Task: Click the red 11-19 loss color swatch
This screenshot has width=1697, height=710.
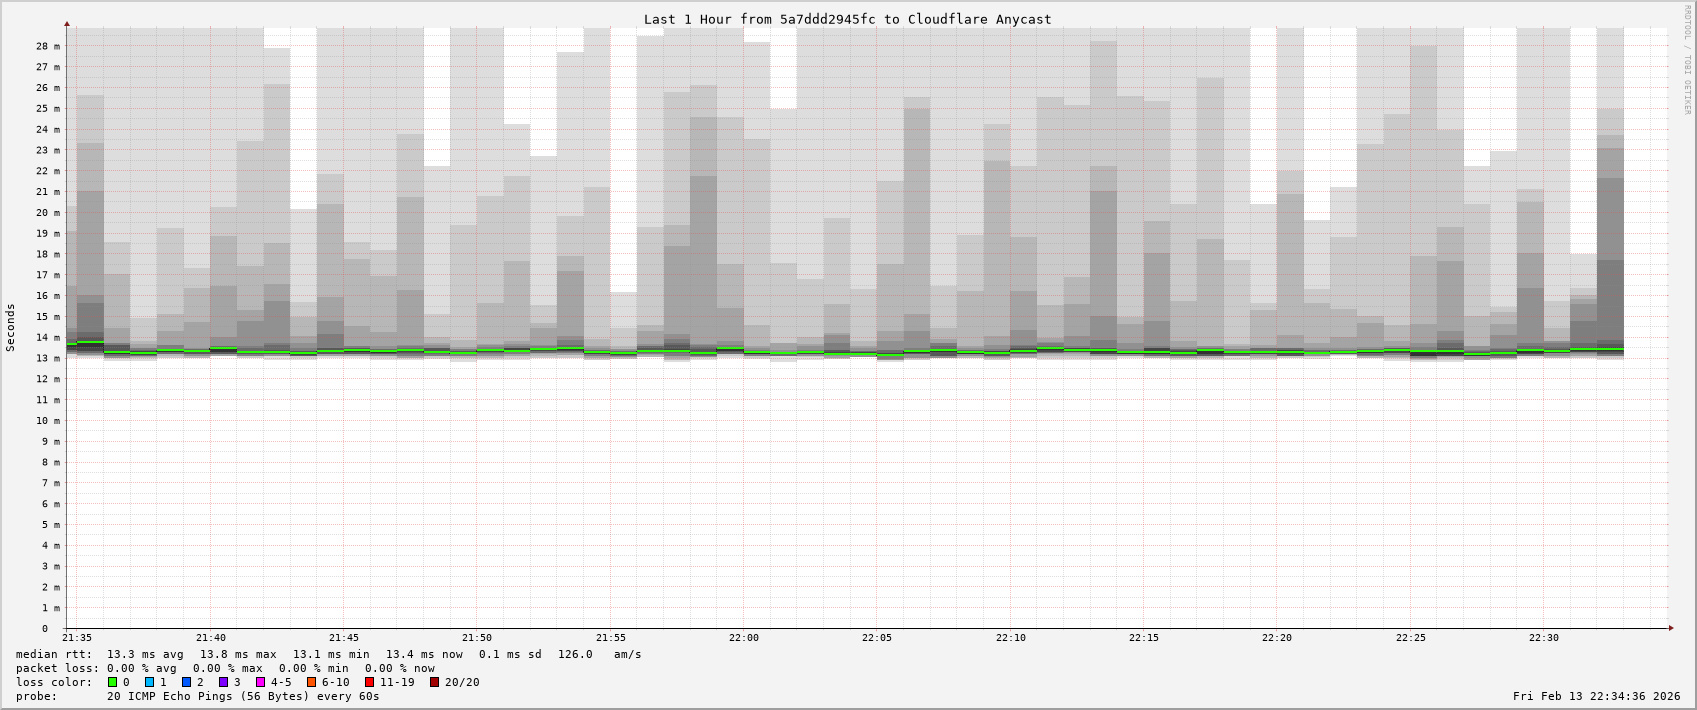Action: coord(369,682)
